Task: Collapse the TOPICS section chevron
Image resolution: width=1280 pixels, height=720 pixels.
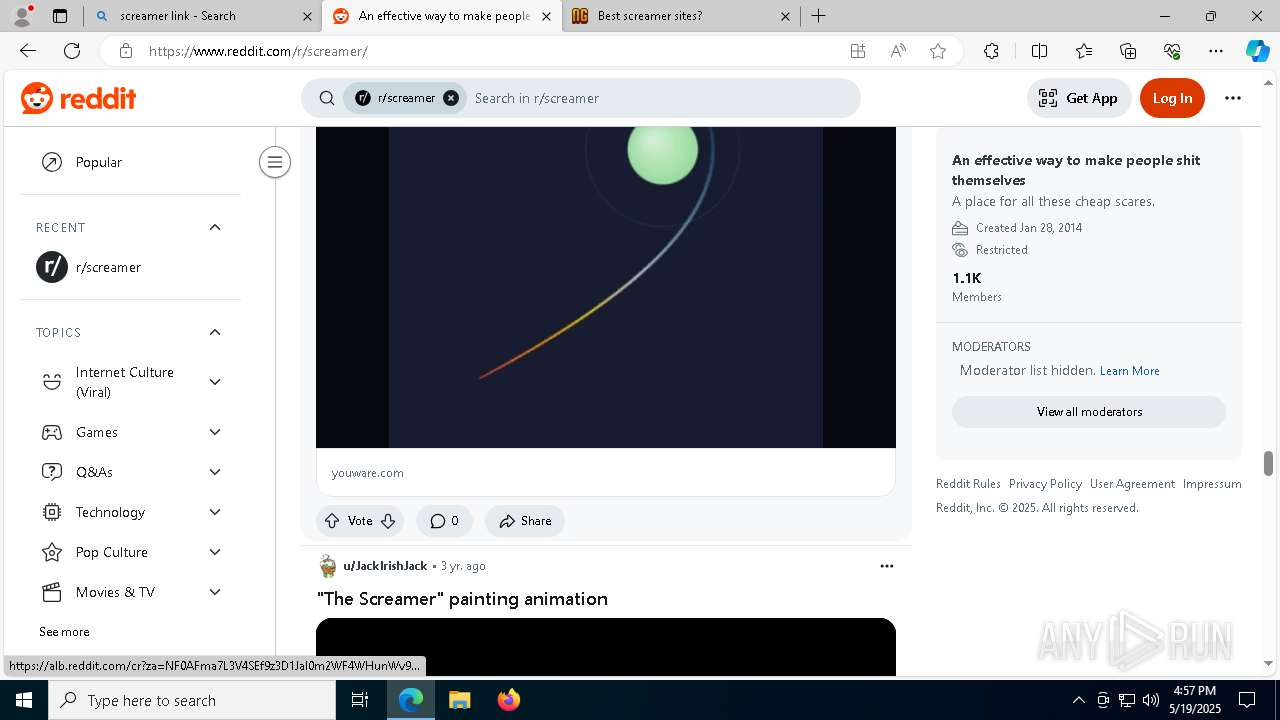Action: click(215, 332)
